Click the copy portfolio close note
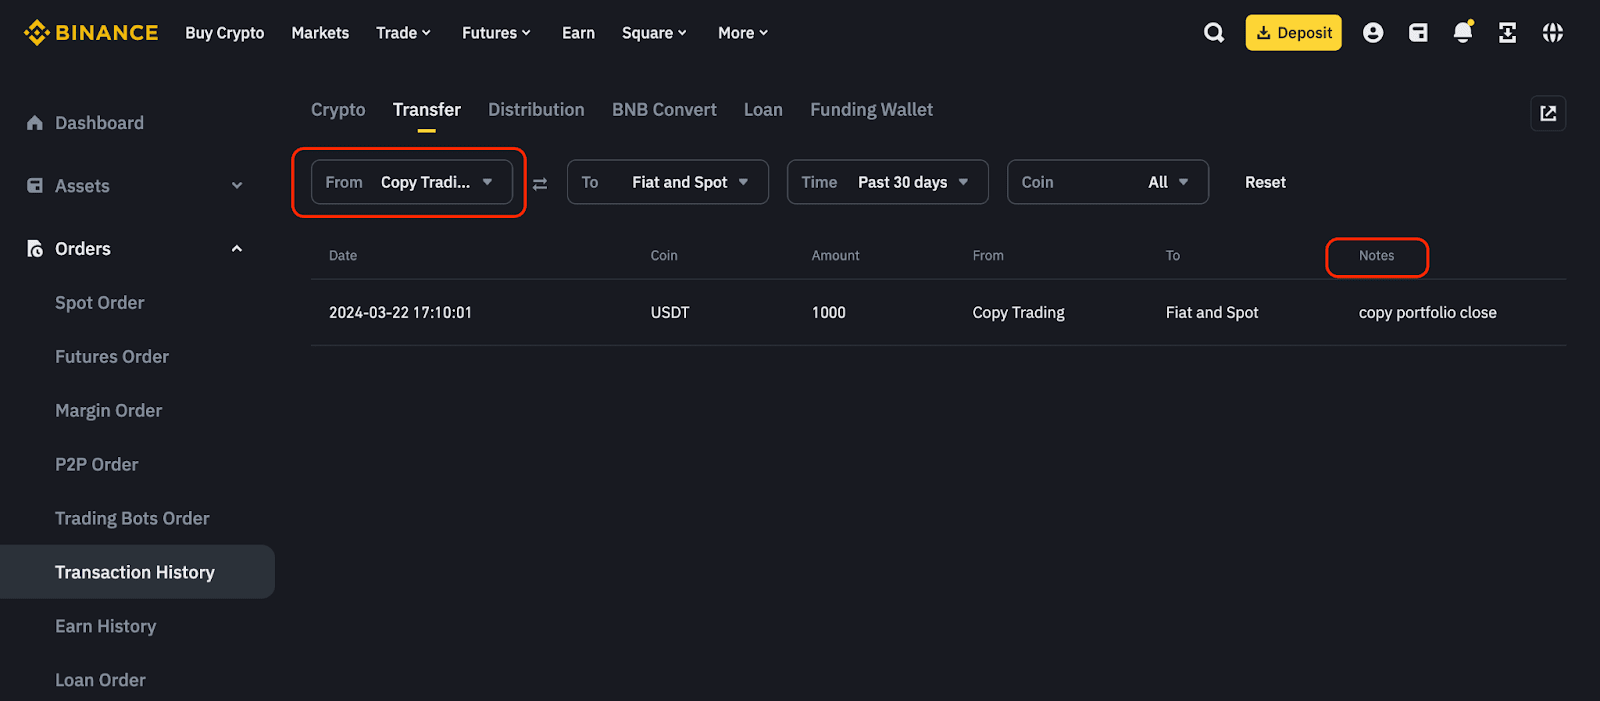This screenshot has height=701, width=1600. click(x=1427, y=313)
